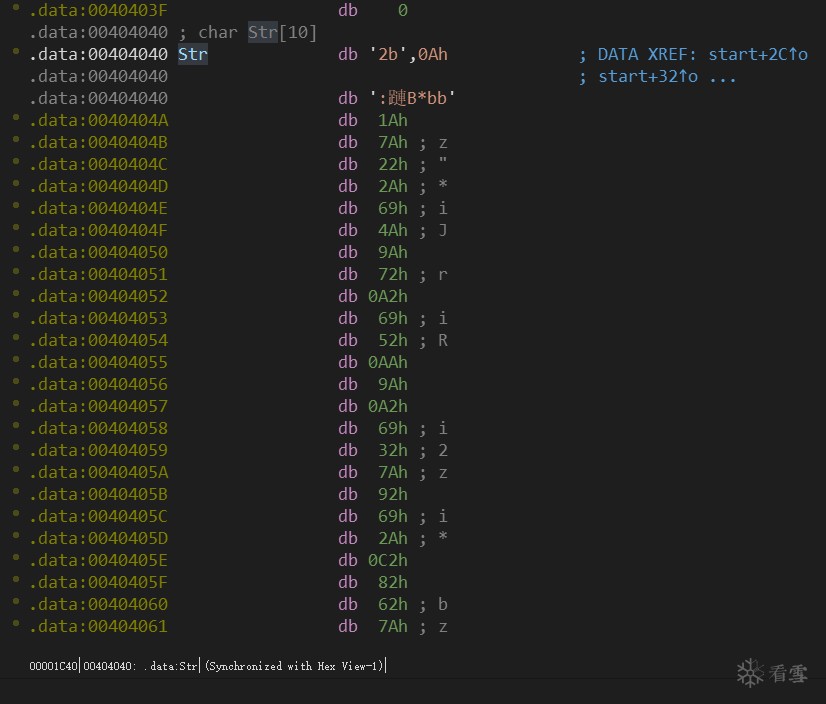Click the breakpoint dot at address 00404050
Screen dimensions: 826x704
click(16, 251)
